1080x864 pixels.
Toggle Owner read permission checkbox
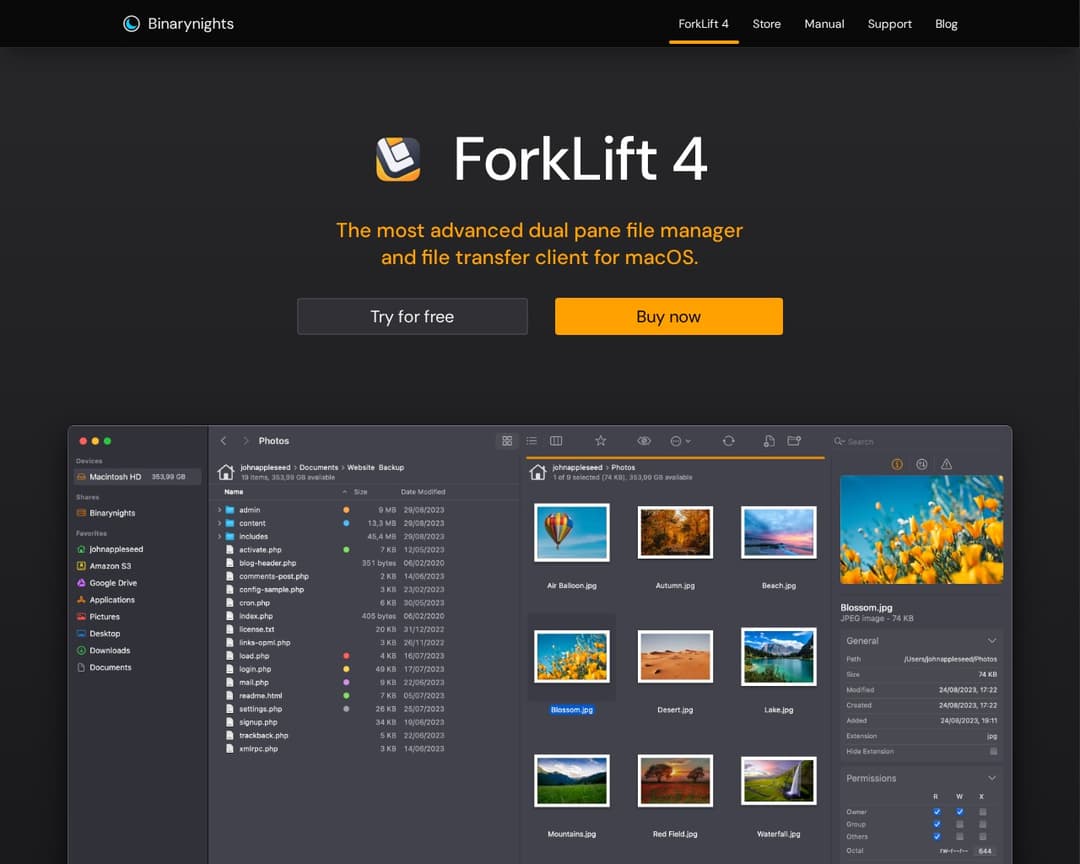click(937, 812)
